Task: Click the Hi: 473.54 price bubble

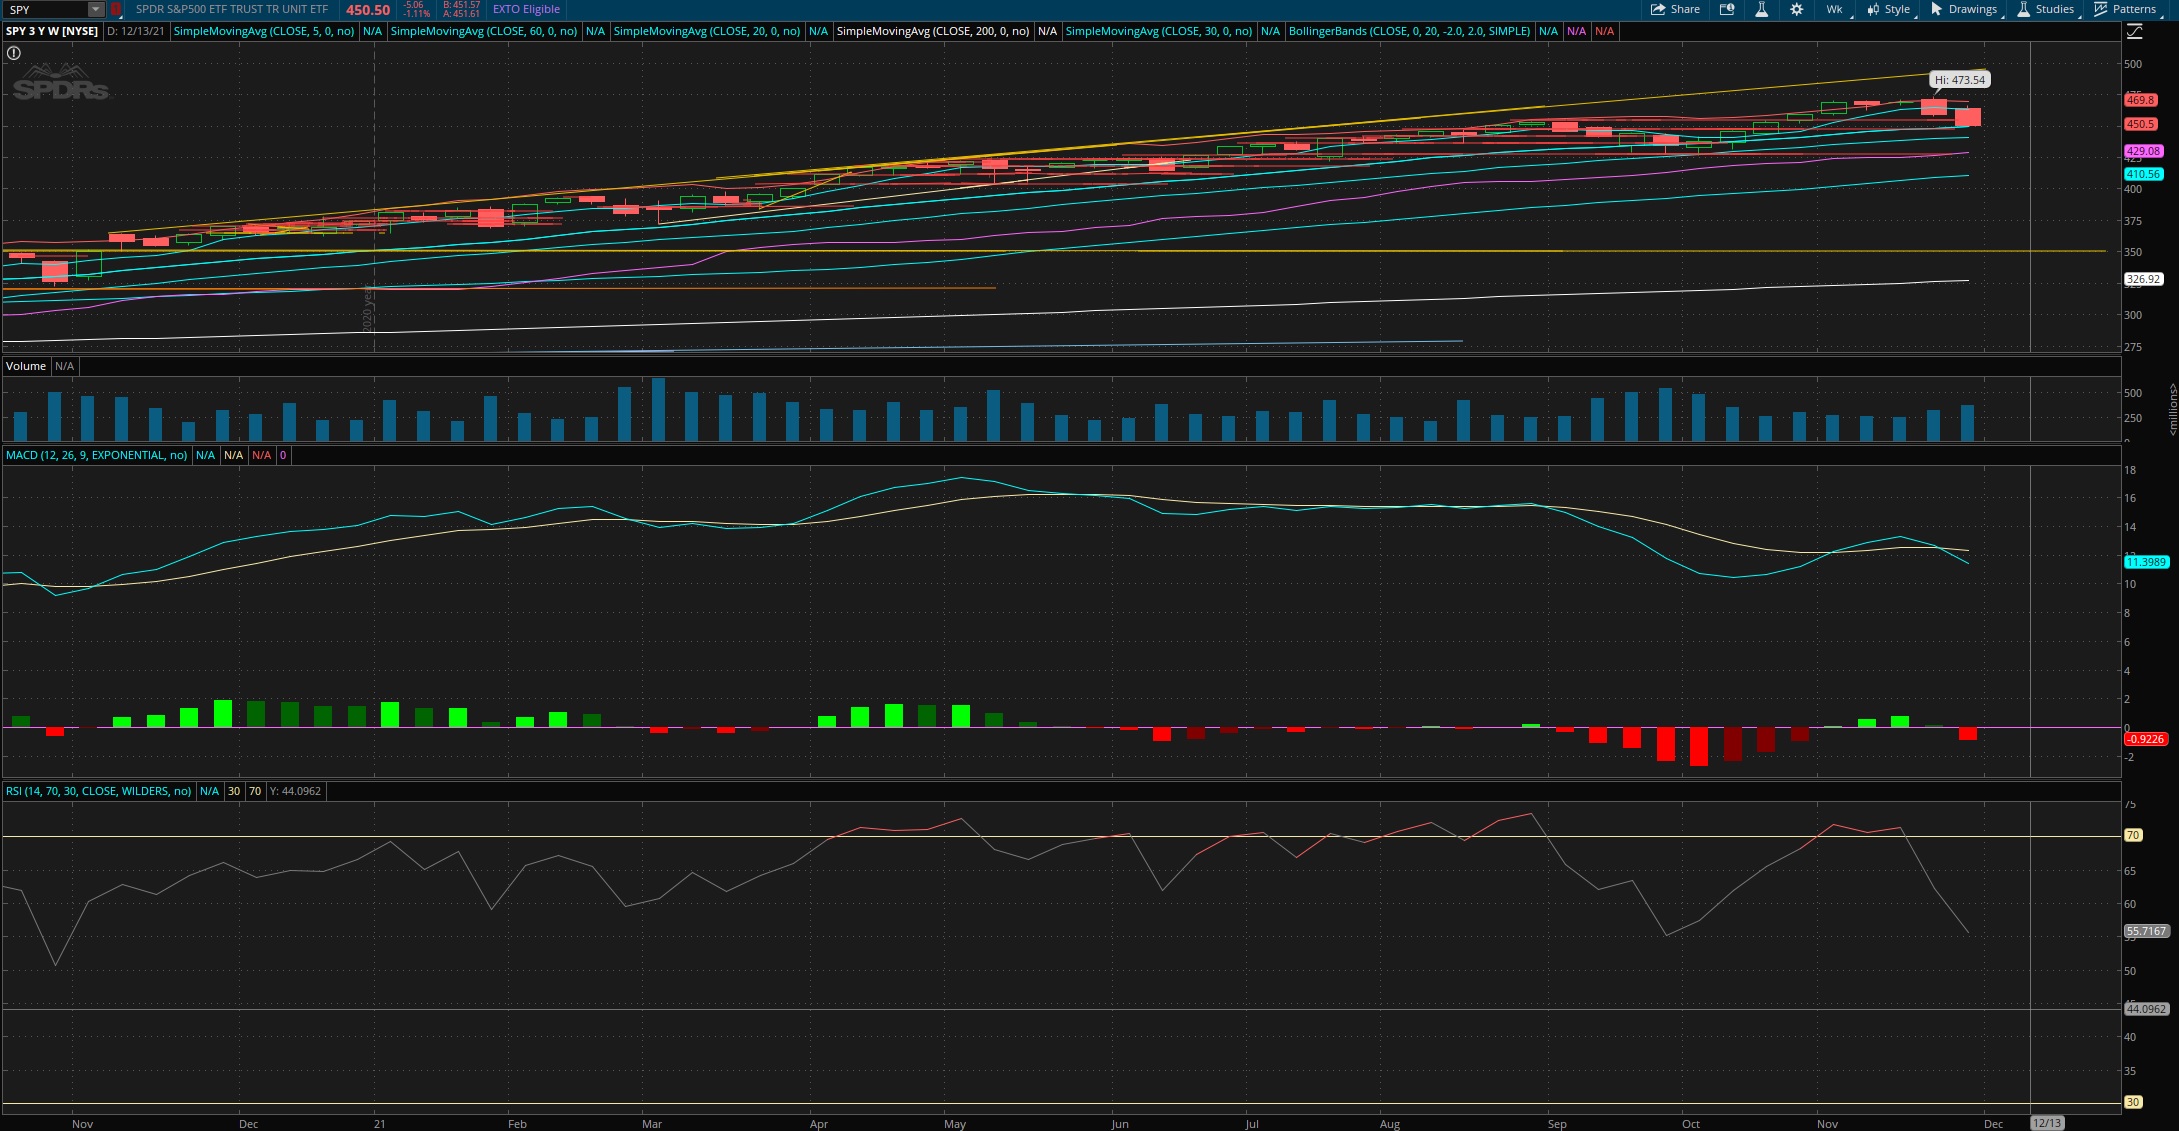Action: 1960,80
